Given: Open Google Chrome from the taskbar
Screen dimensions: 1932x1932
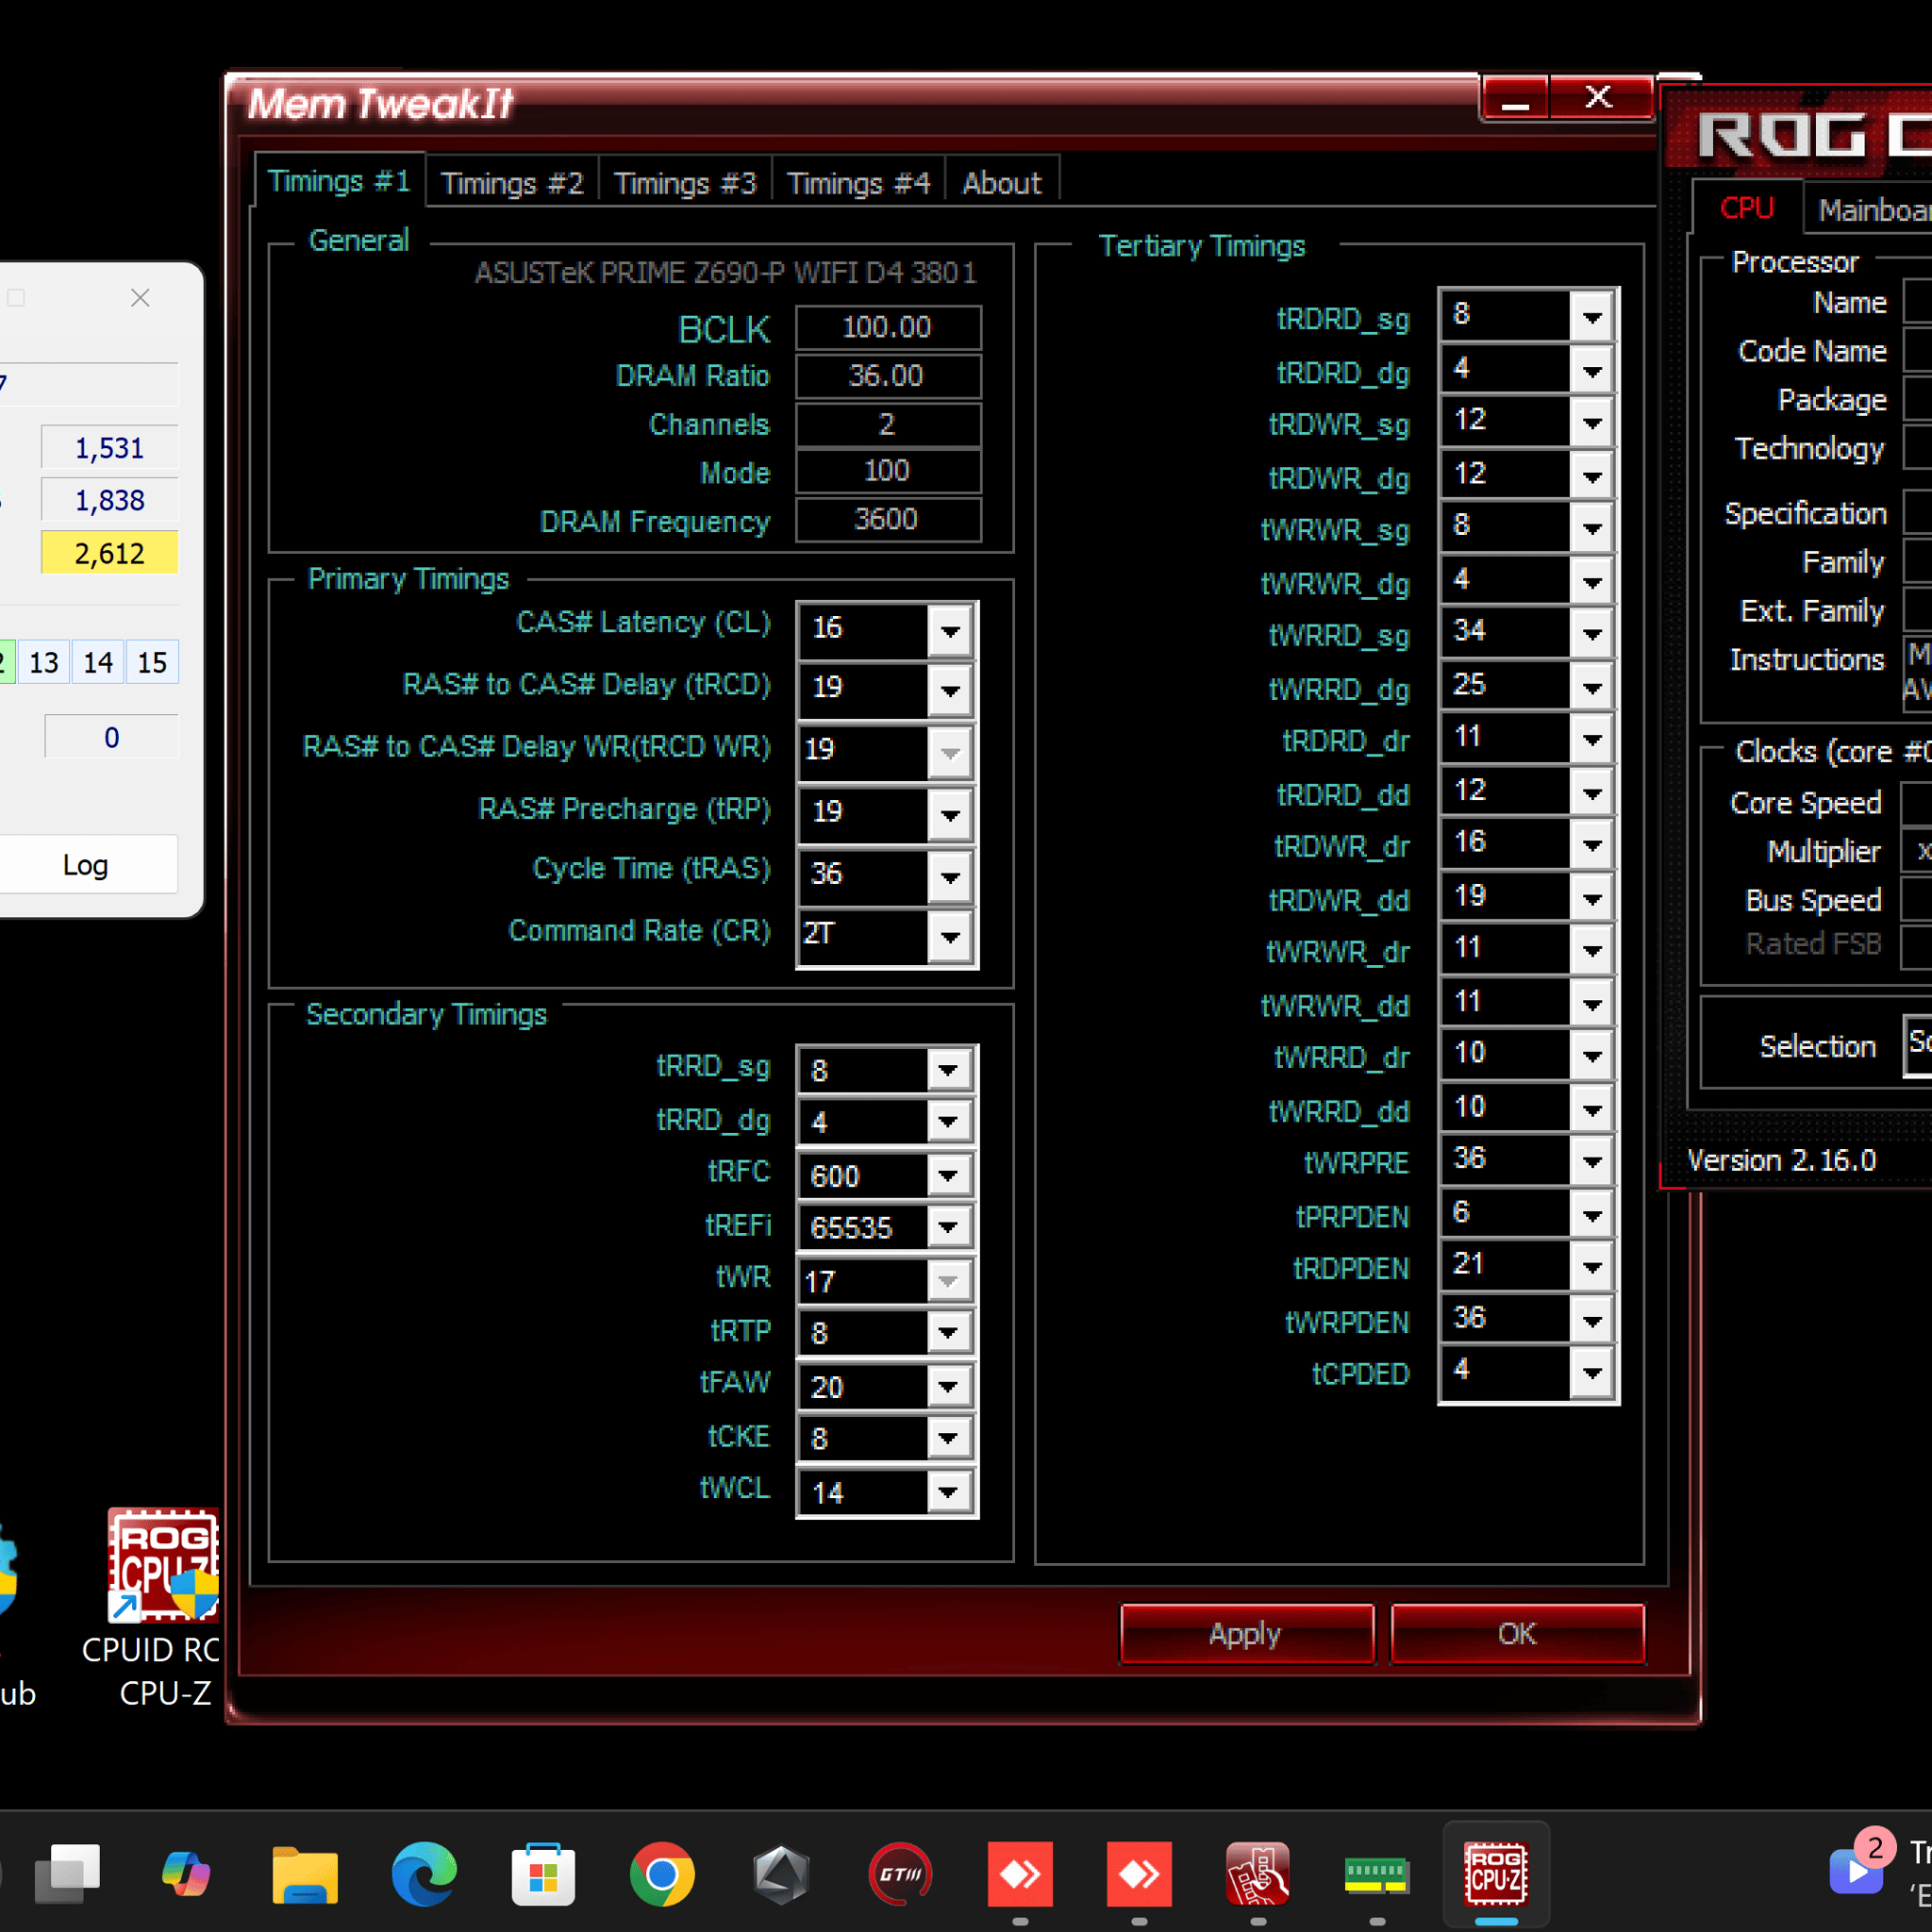Looking at the screenshot, I should coord(661,1873).
